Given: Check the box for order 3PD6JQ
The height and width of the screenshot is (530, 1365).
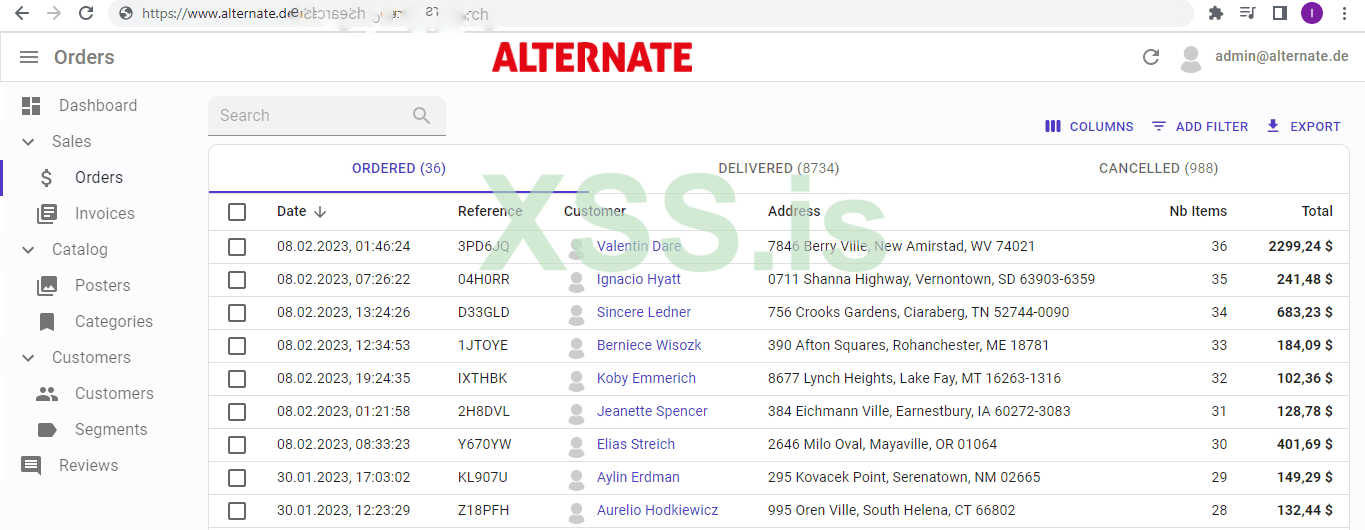Looking at the screenshot, I should pos(237,246).
